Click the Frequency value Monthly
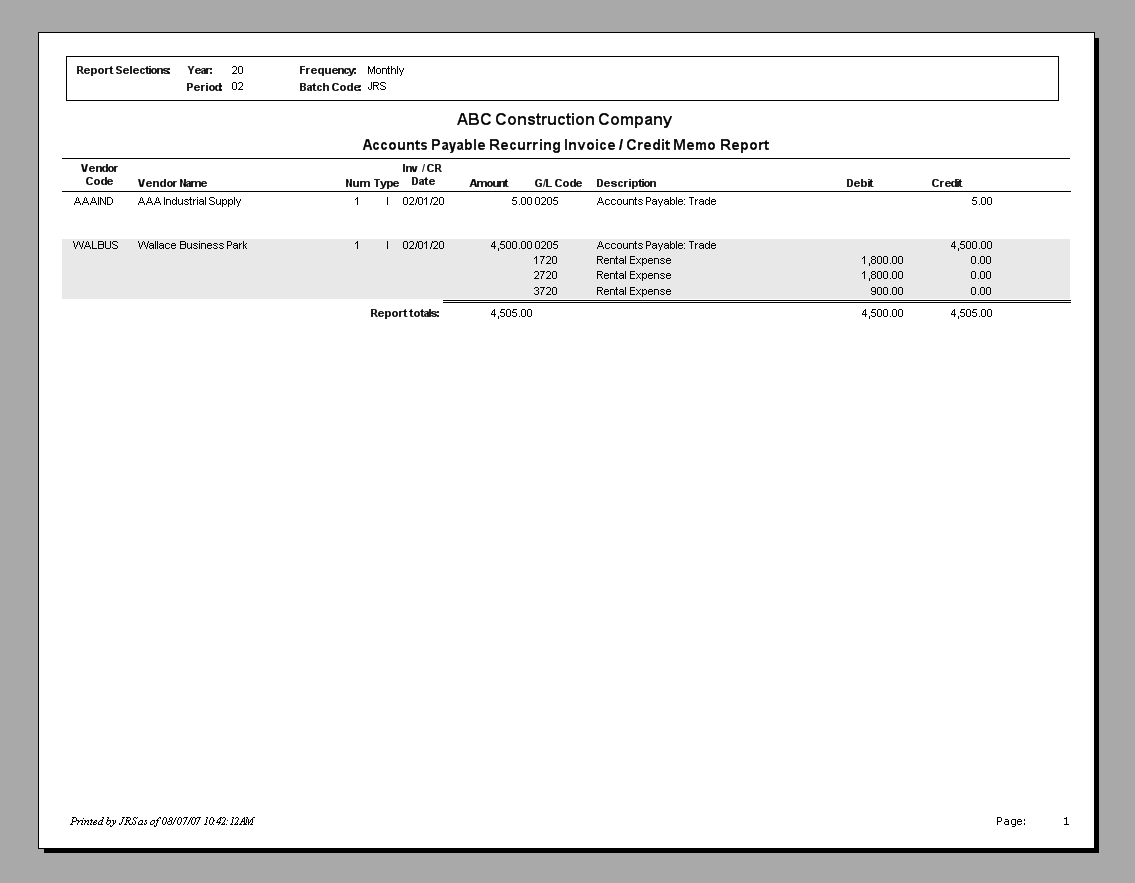This screenshot has height=883, width=1135. (x=385, y=70)
